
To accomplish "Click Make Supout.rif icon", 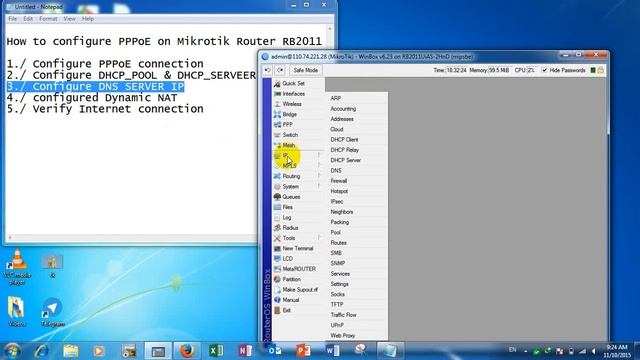I will click(277, 289).
